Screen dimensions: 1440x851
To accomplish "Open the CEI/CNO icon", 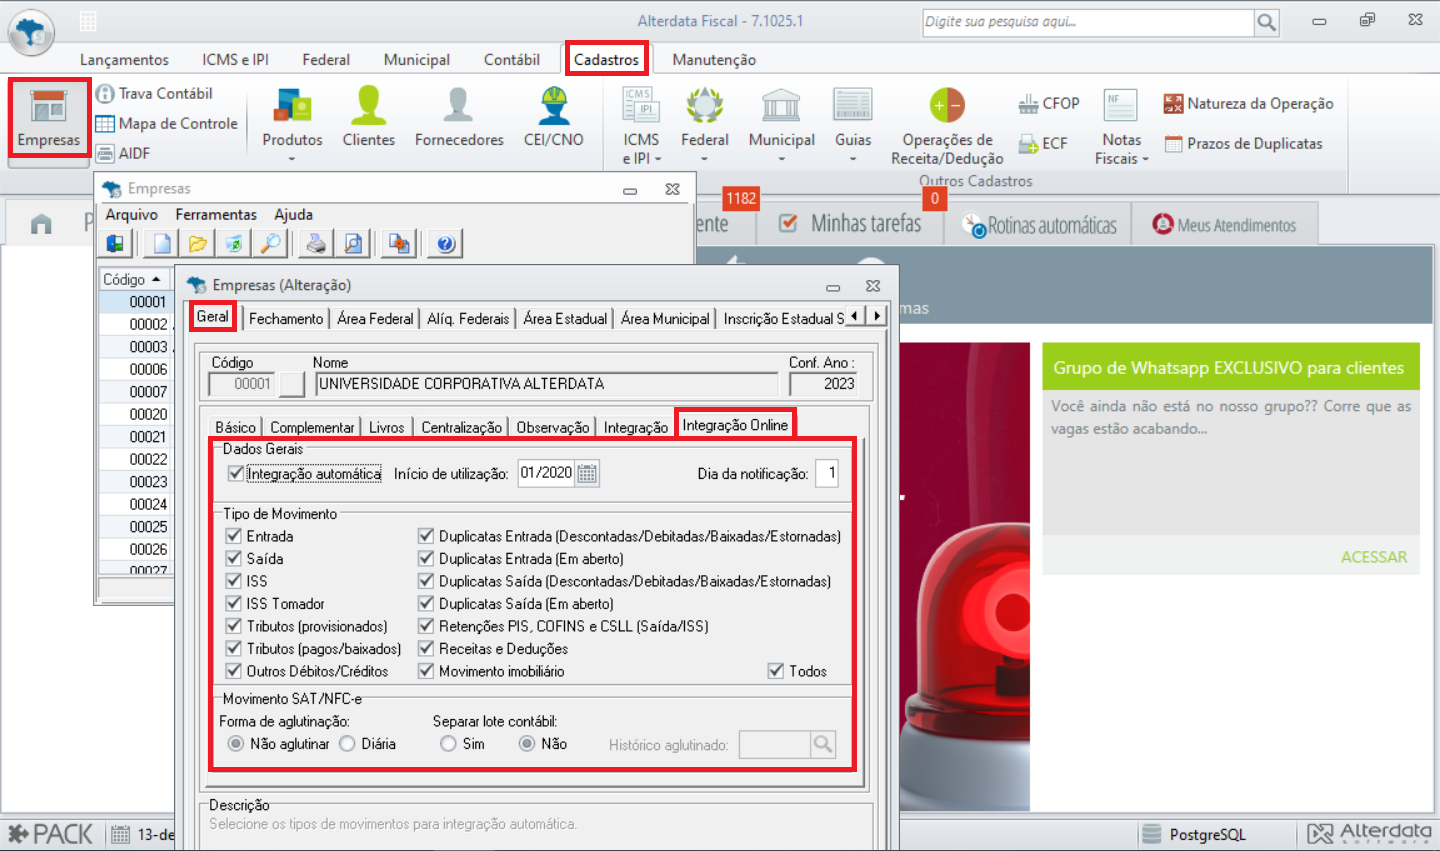I will coord(553,118).
